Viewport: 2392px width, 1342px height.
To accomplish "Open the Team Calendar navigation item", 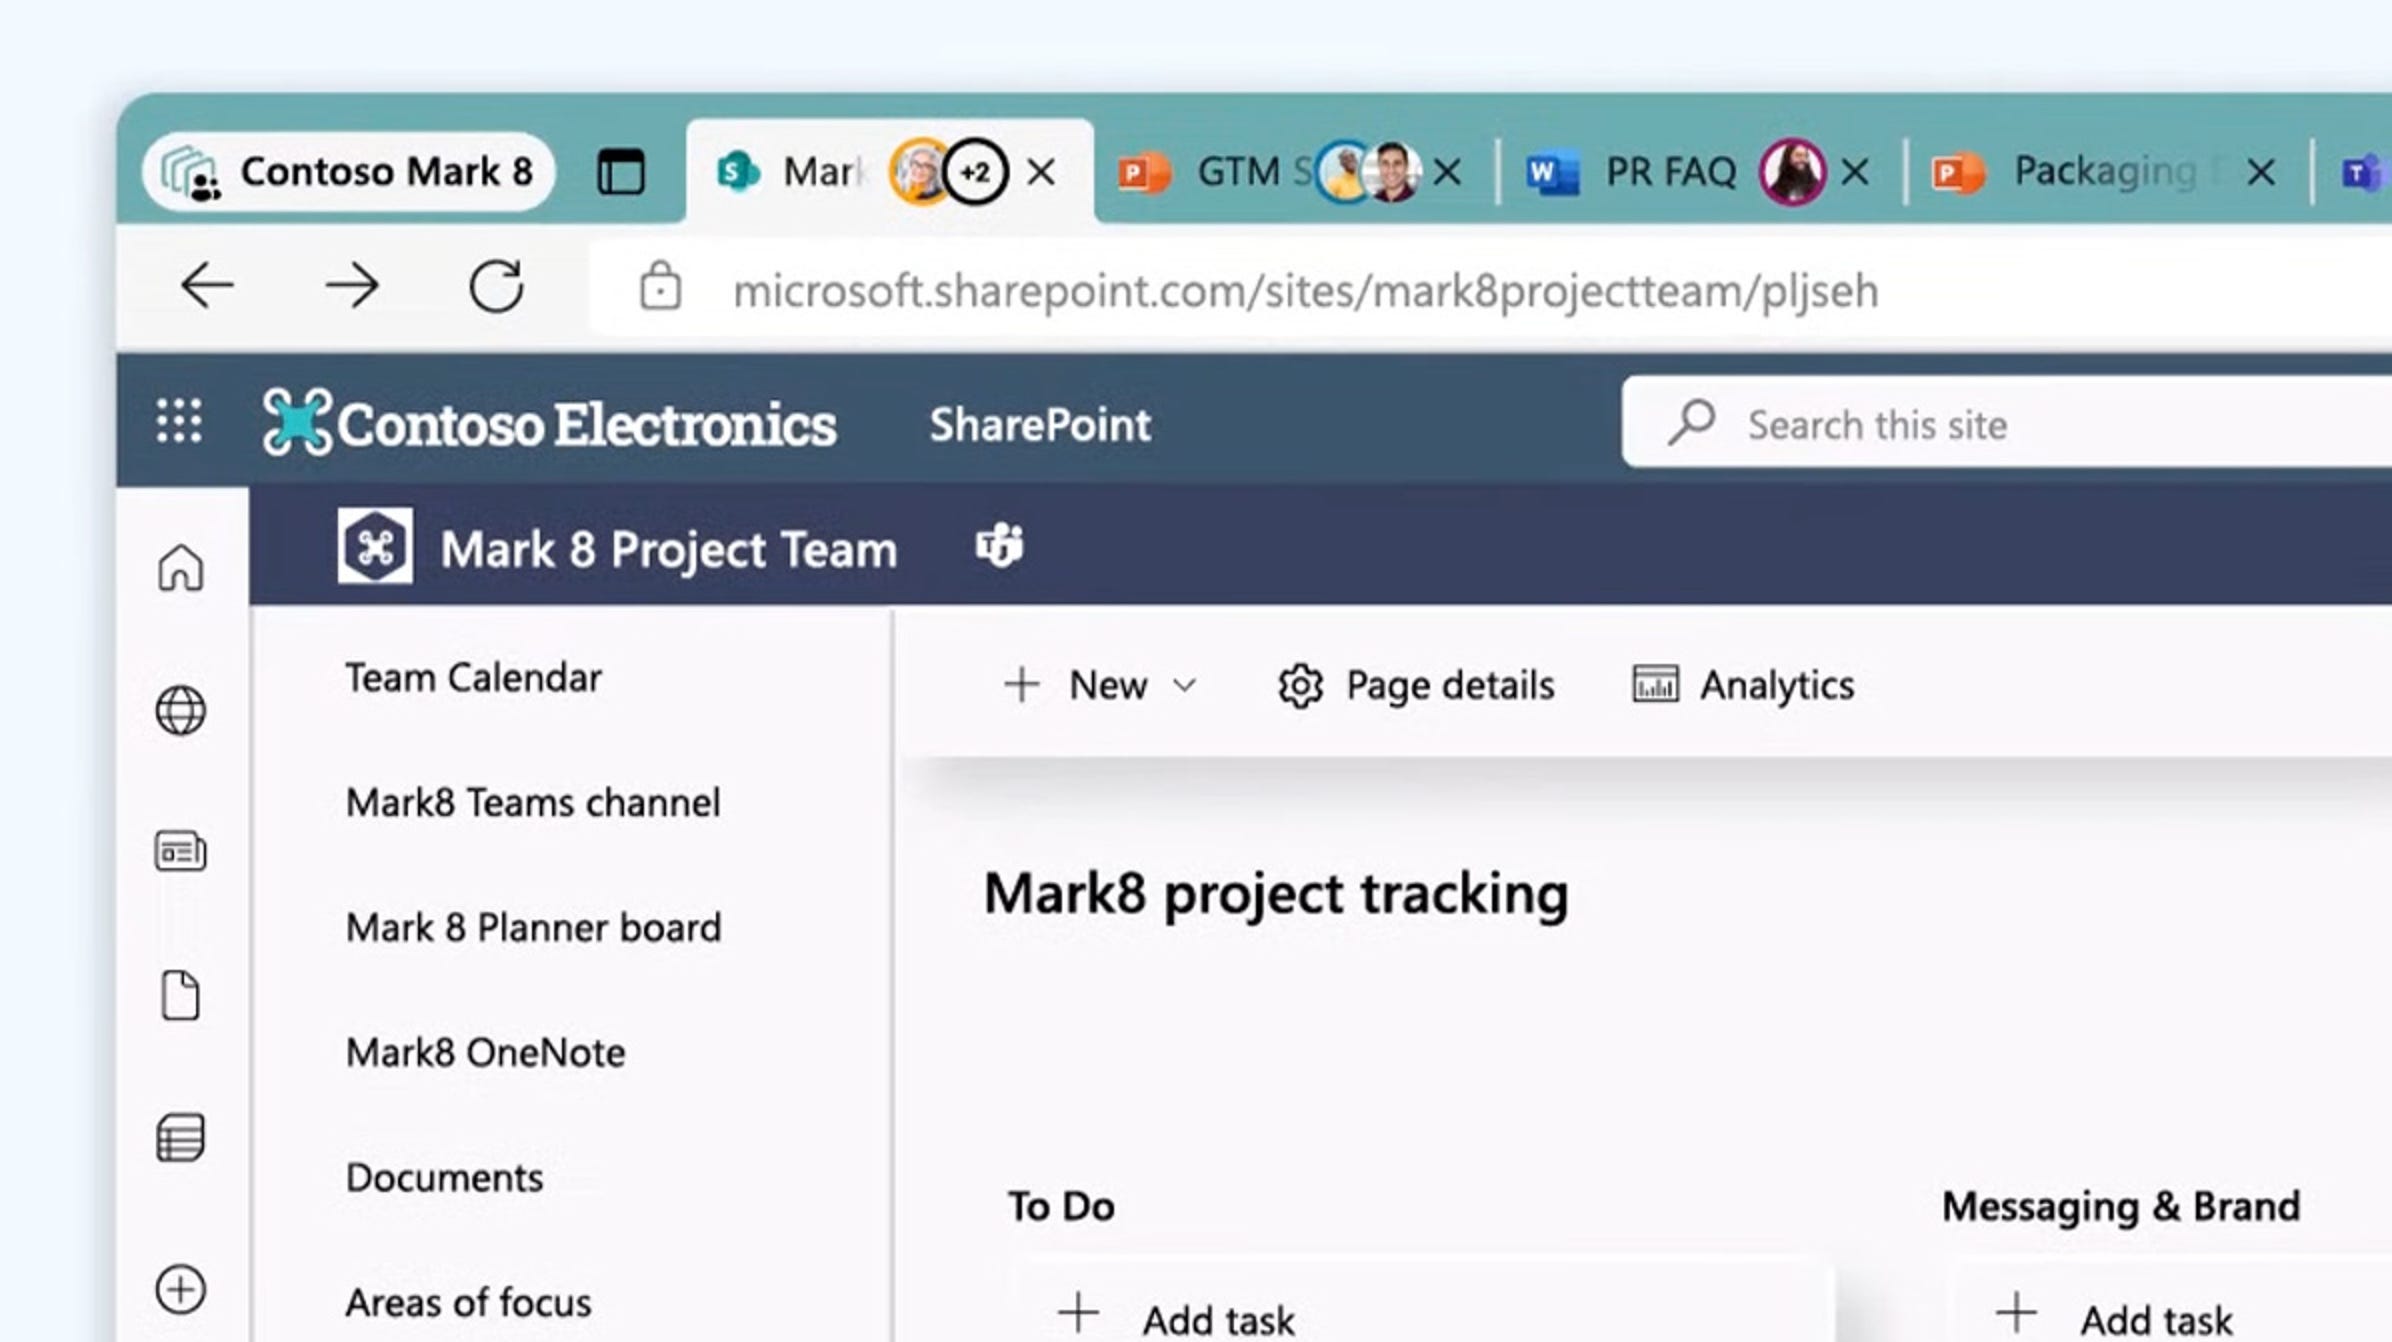I will [473, 675].
